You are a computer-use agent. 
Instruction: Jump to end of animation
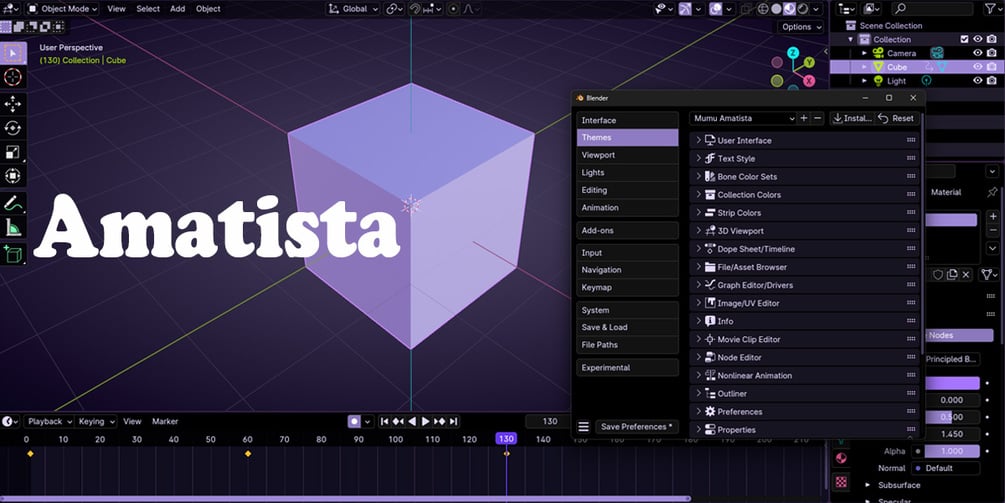pyautogui.click(x=454, y=421)
